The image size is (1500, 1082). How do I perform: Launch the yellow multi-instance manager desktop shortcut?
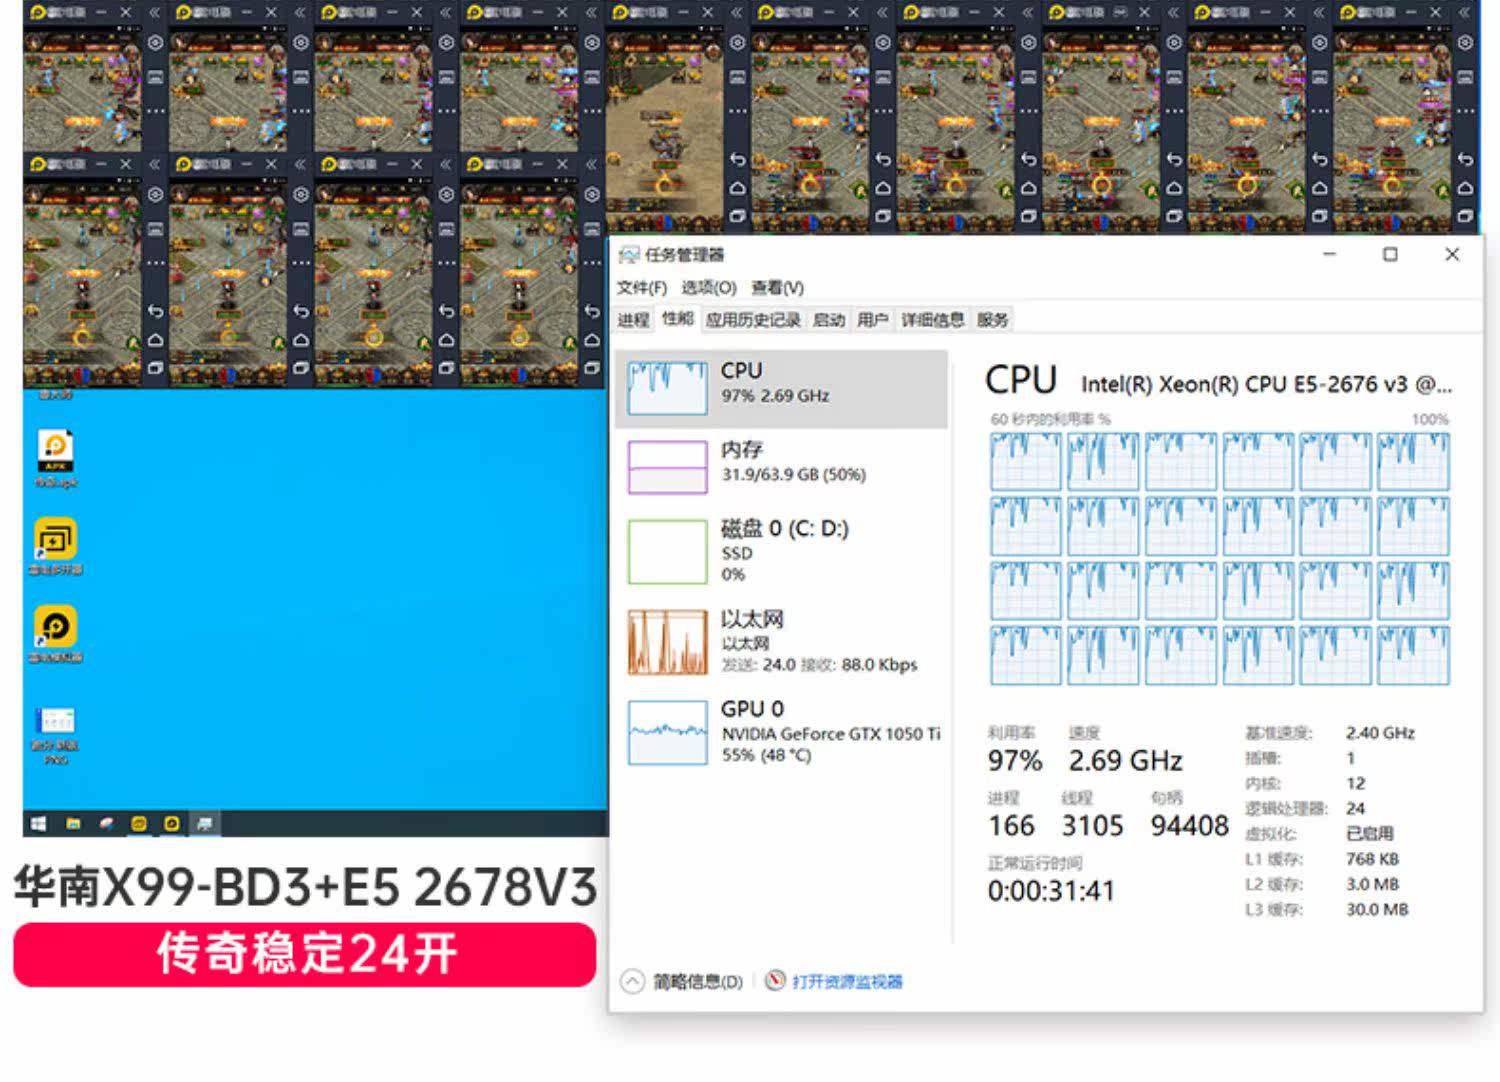coord(56,546)
